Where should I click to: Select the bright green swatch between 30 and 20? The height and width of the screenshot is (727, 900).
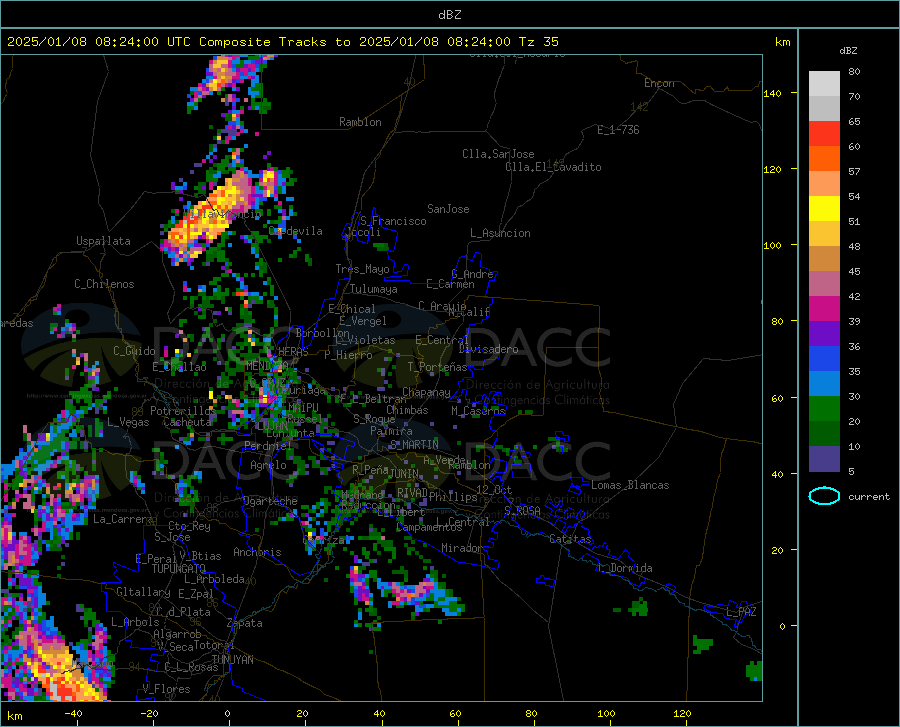[x=824, y=409]
